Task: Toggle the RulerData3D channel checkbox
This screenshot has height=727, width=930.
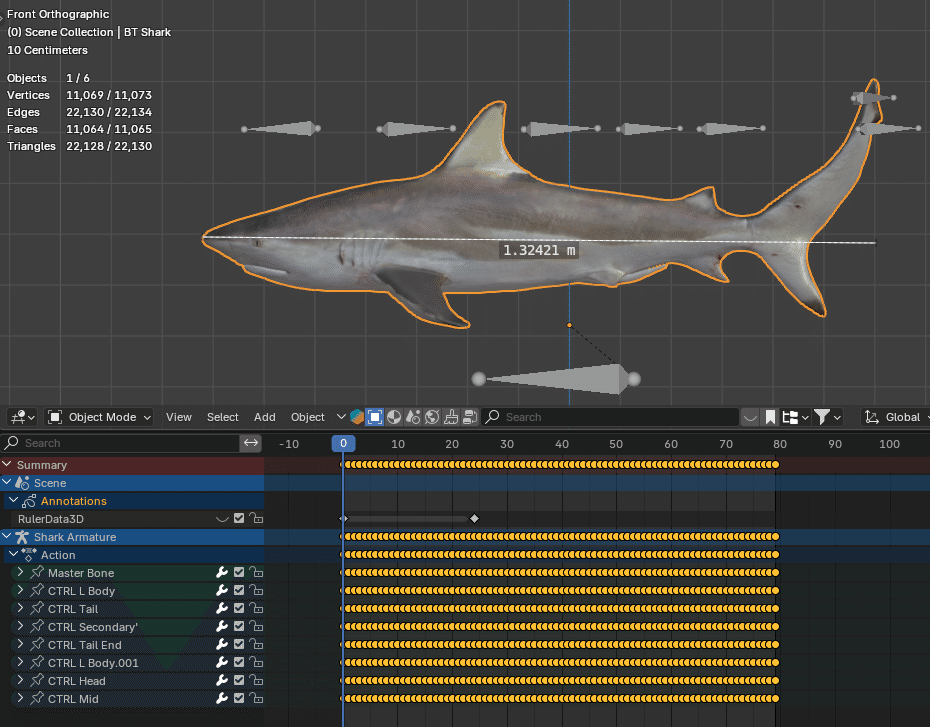Action: [239, 518]
